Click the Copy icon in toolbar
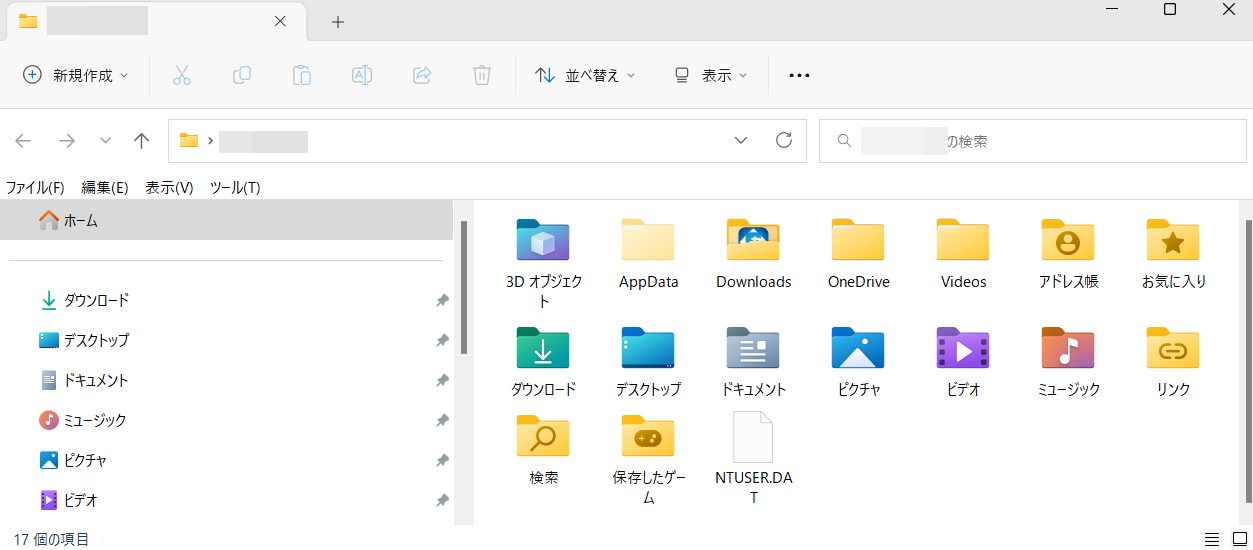This screenshot has width=1253, height=550. click(241, 75)
